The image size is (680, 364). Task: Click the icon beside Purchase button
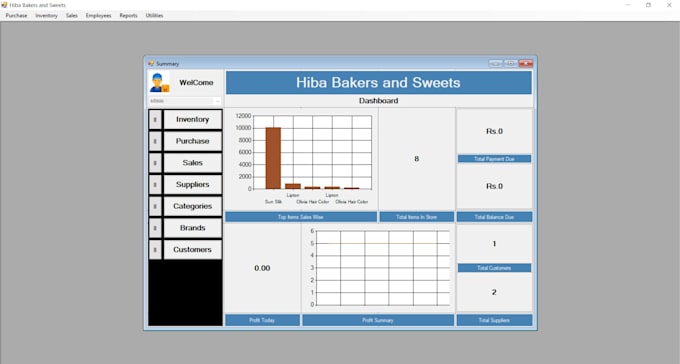(x=155, y=141)
